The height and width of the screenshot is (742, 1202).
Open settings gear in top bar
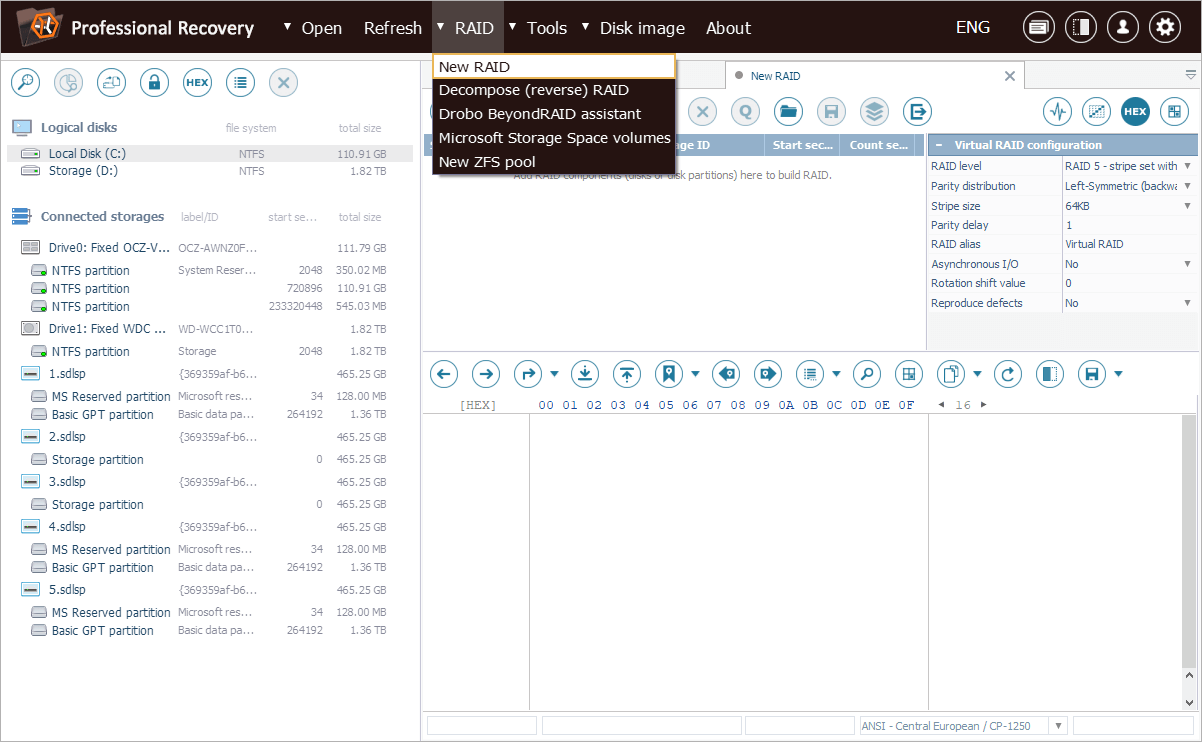(x=1165, y=27)
